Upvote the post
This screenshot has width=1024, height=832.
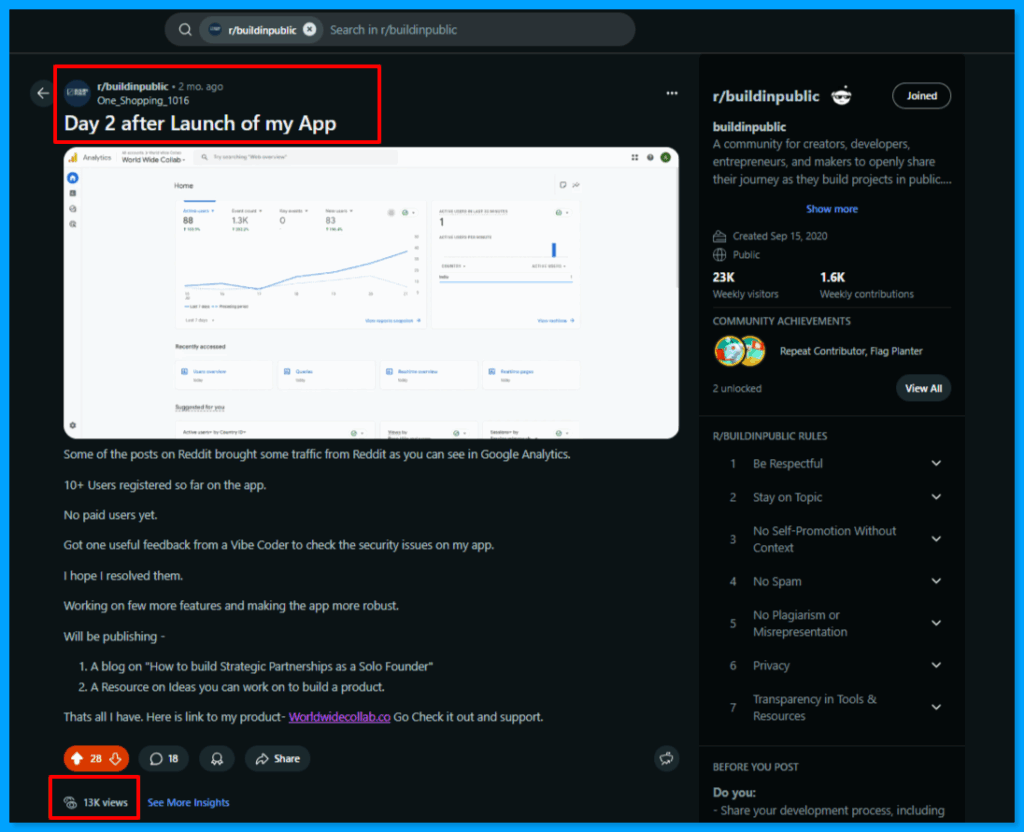coord(77,758)
